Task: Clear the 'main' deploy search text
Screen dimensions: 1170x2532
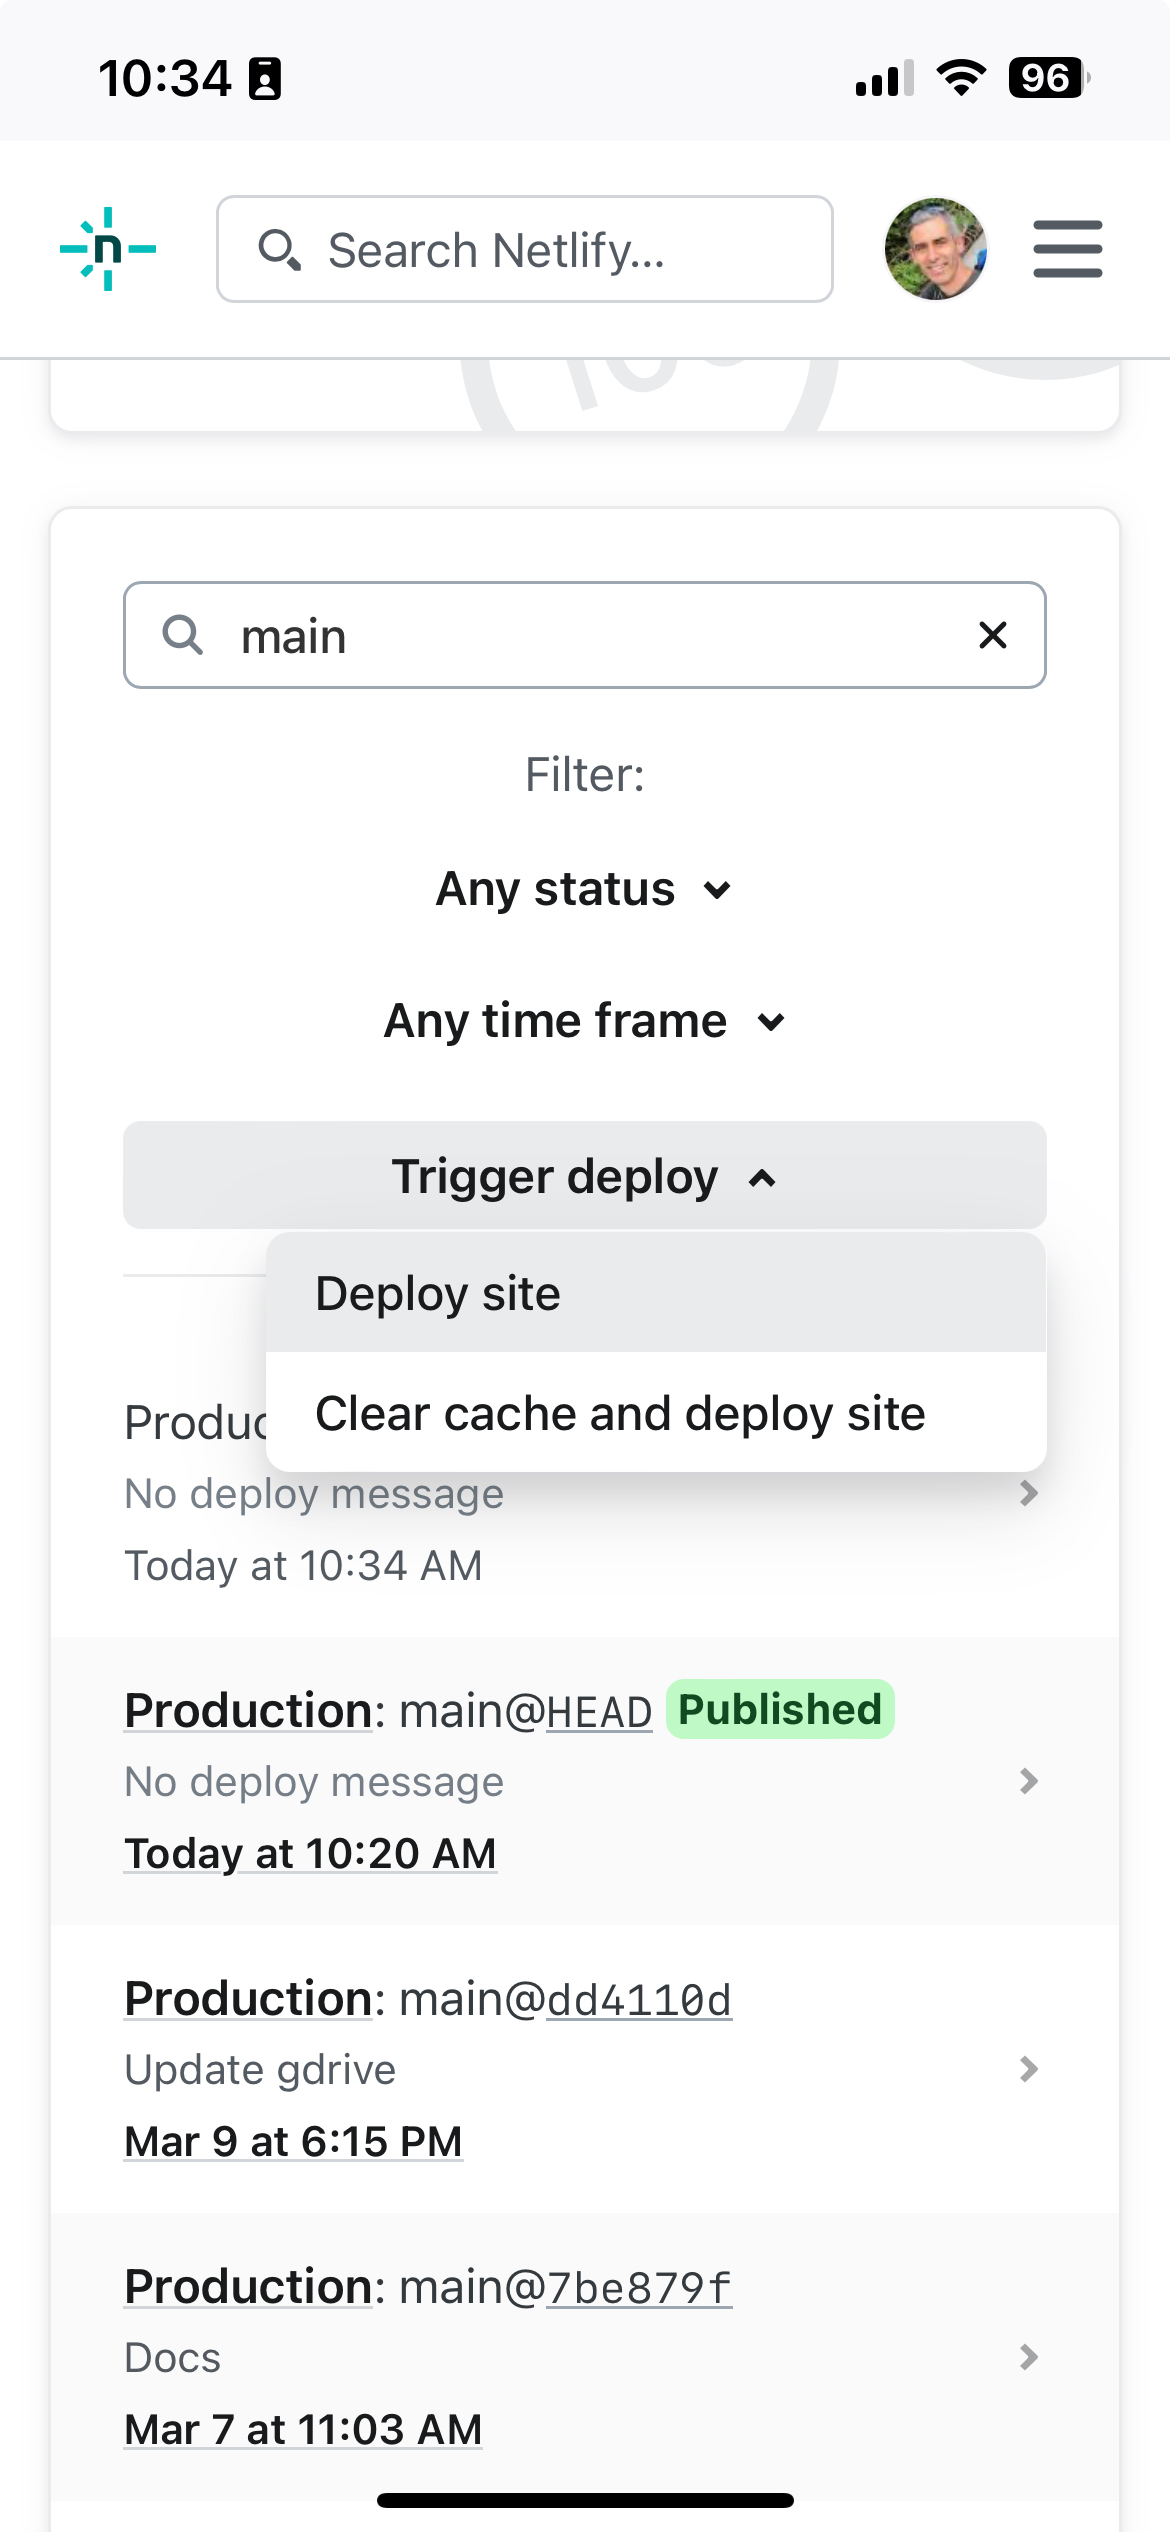Action: (993, 635)
